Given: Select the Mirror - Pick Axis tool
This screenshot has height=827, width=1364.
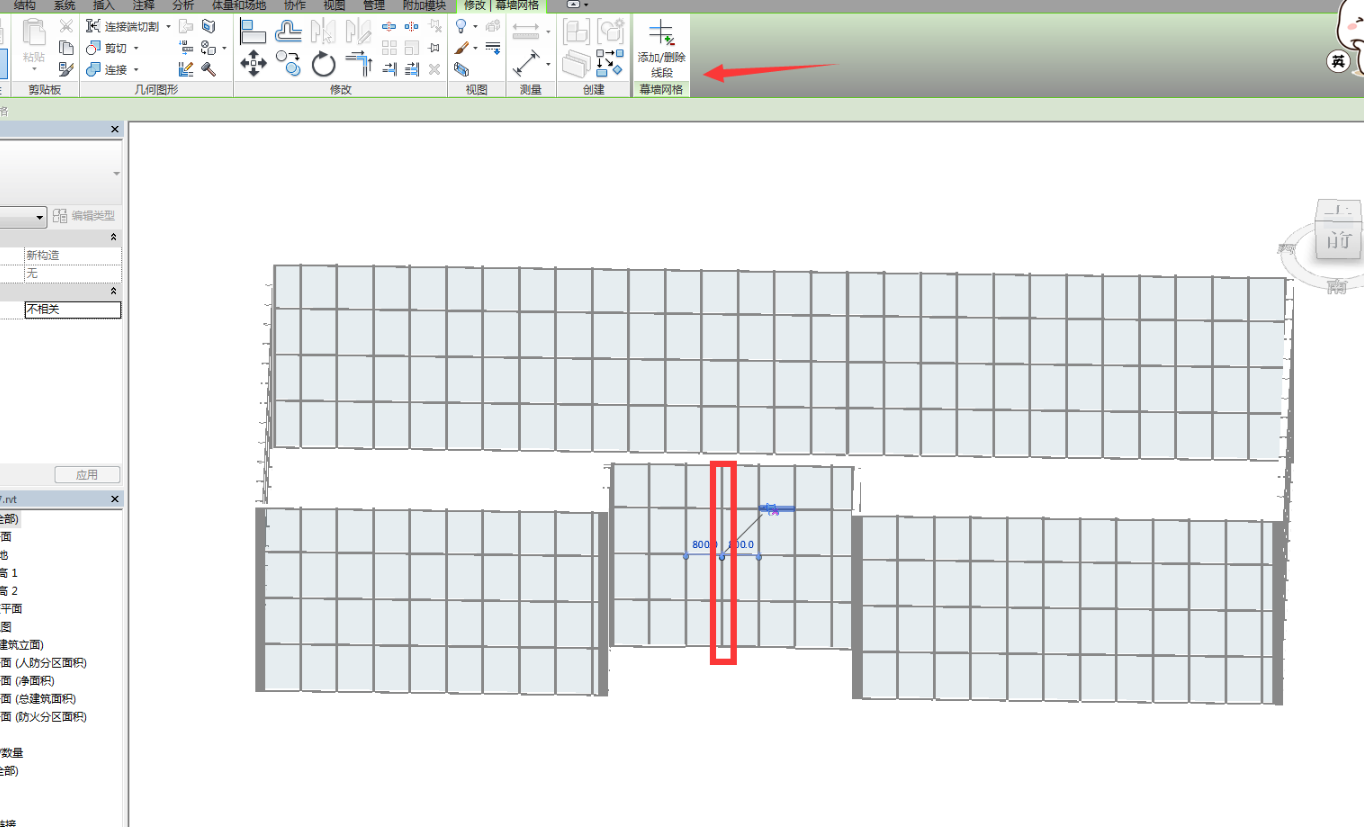Looking at the screenshot, I should [323, 31].
